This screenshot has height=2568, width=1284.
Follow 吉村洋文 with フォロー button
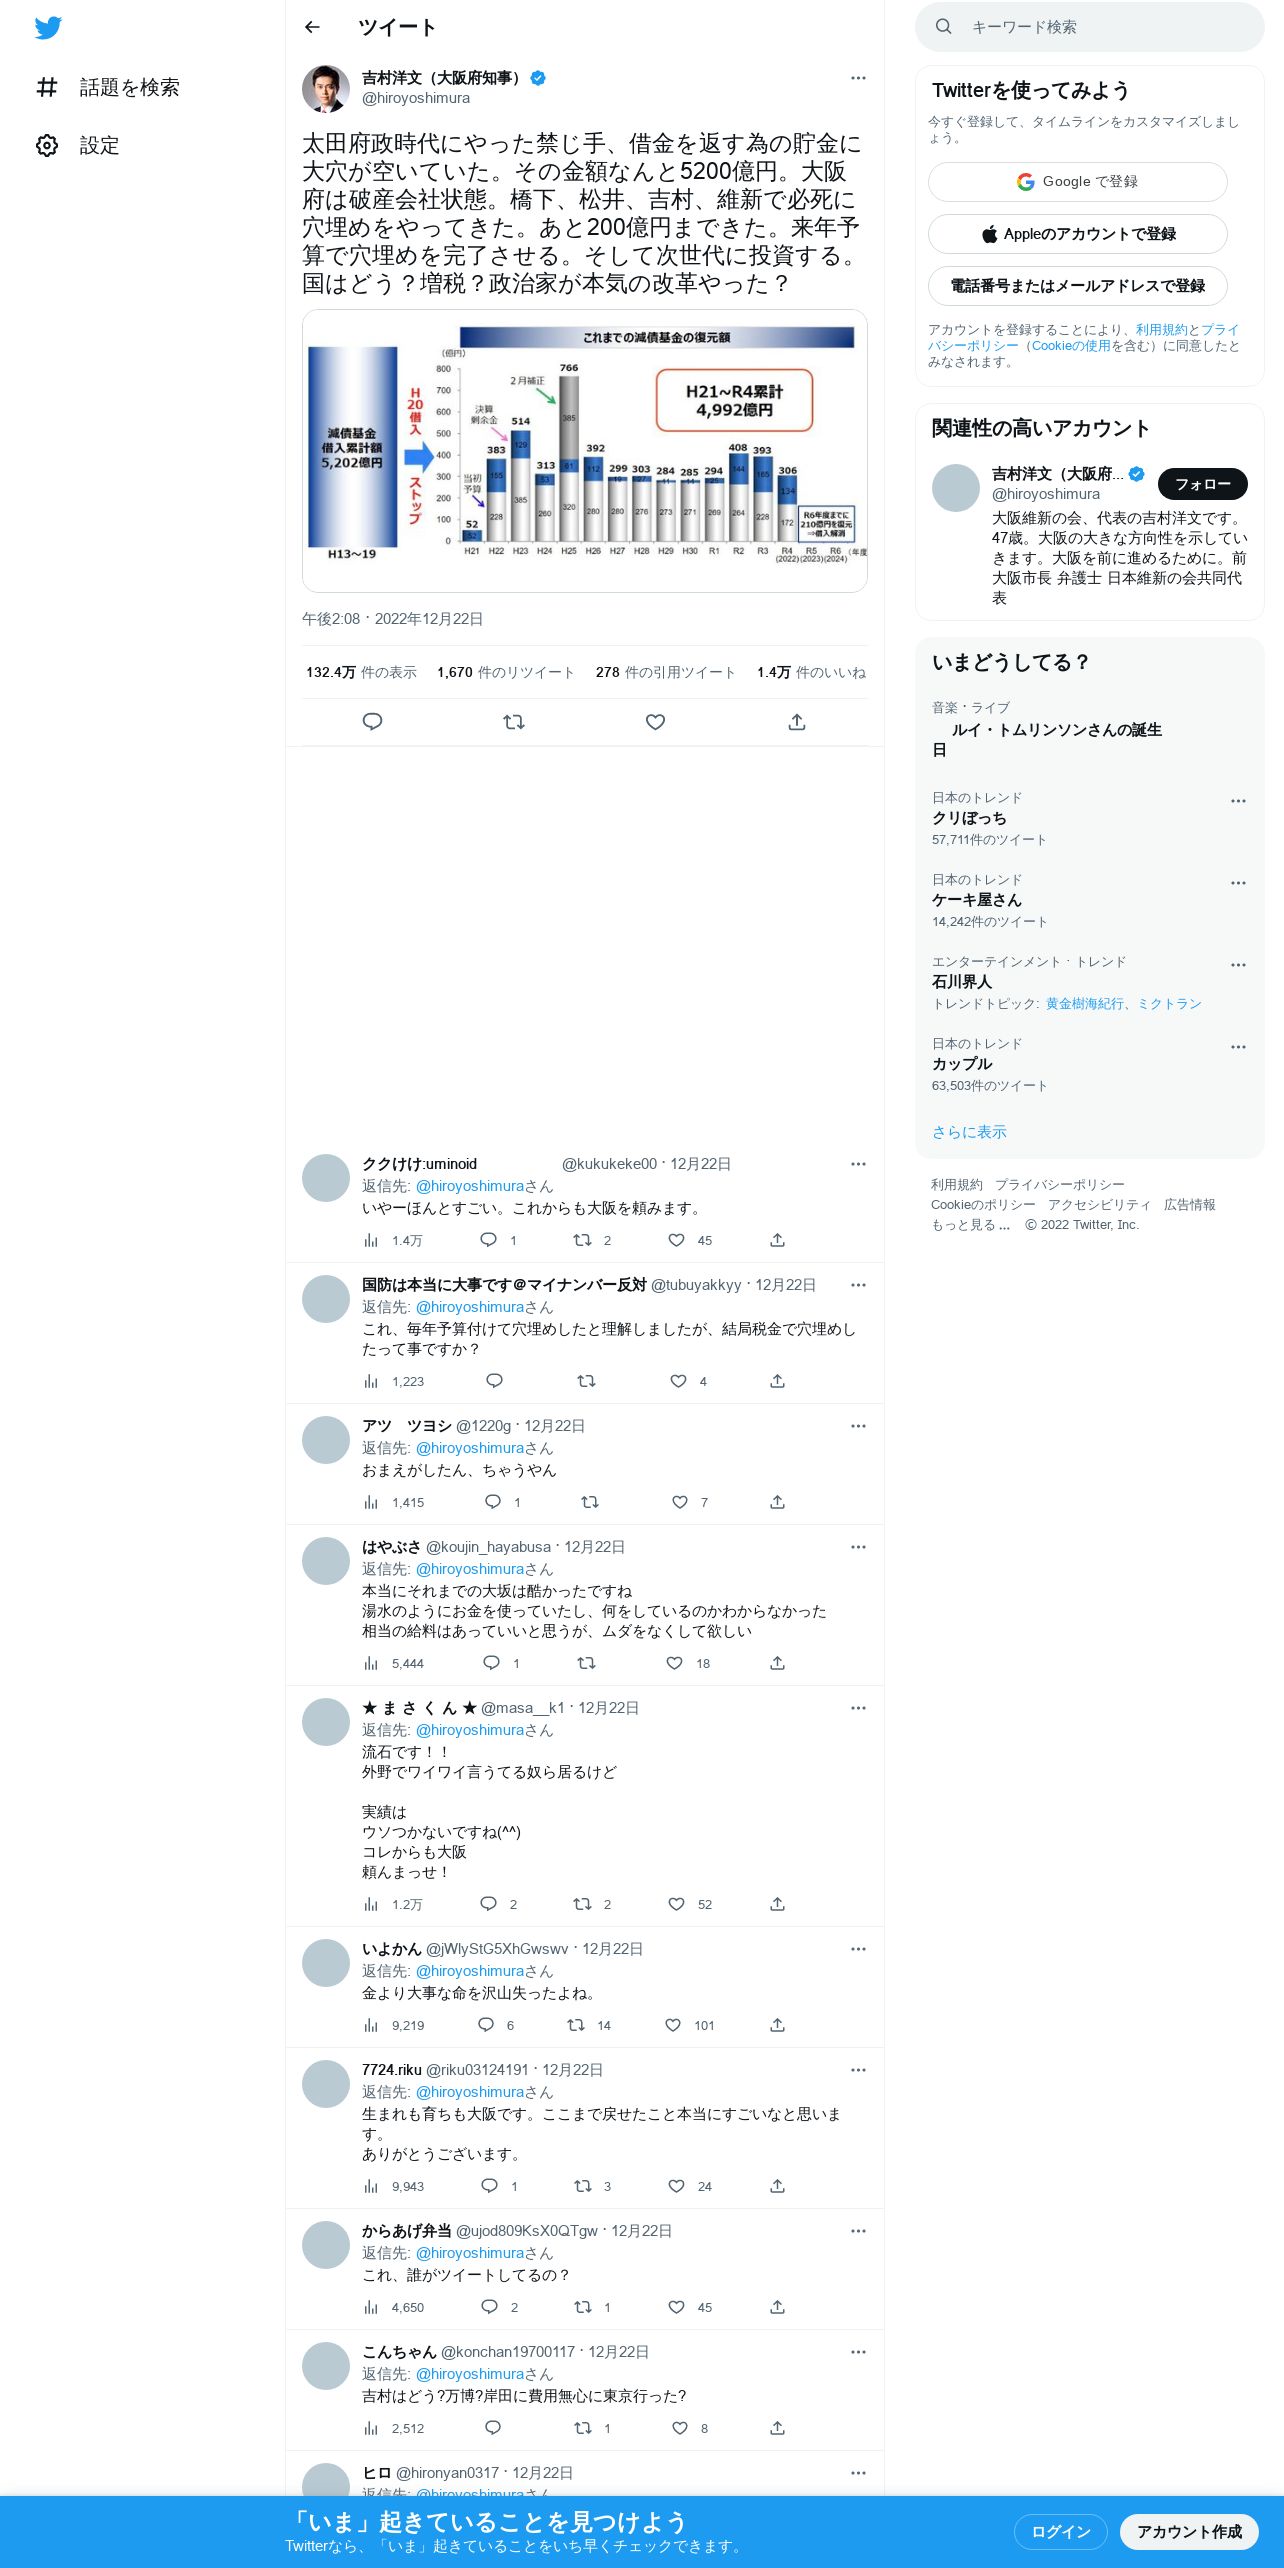click(x=1203, y=484)
